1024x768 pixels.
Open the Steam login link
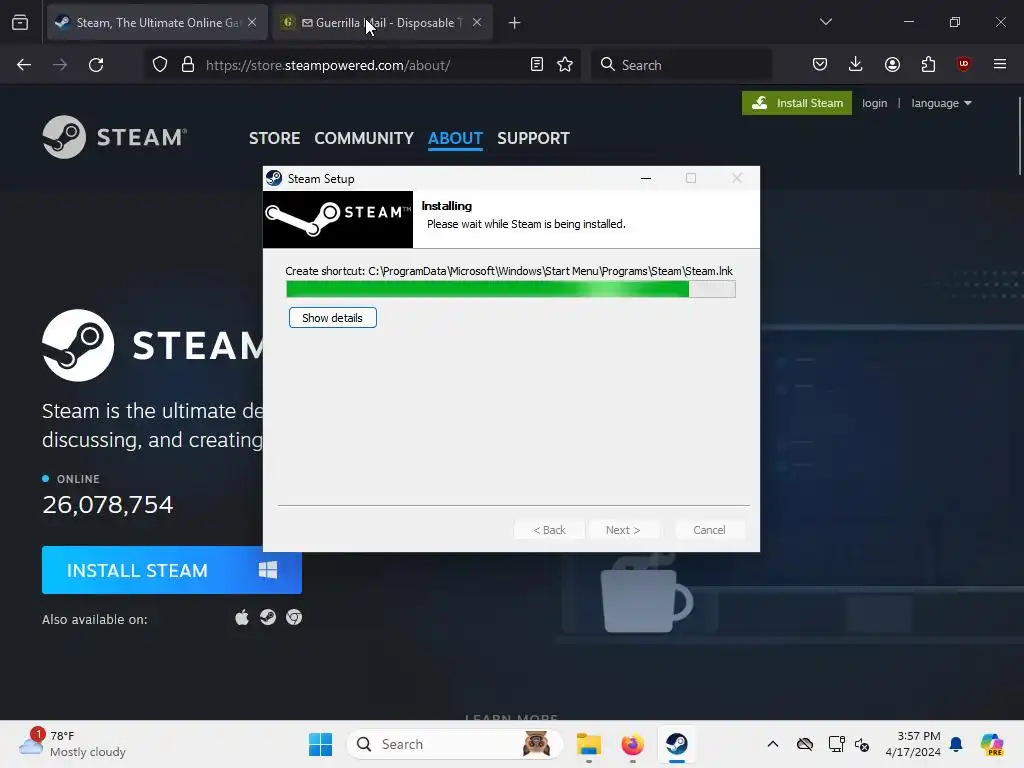(x=874, y=103)
